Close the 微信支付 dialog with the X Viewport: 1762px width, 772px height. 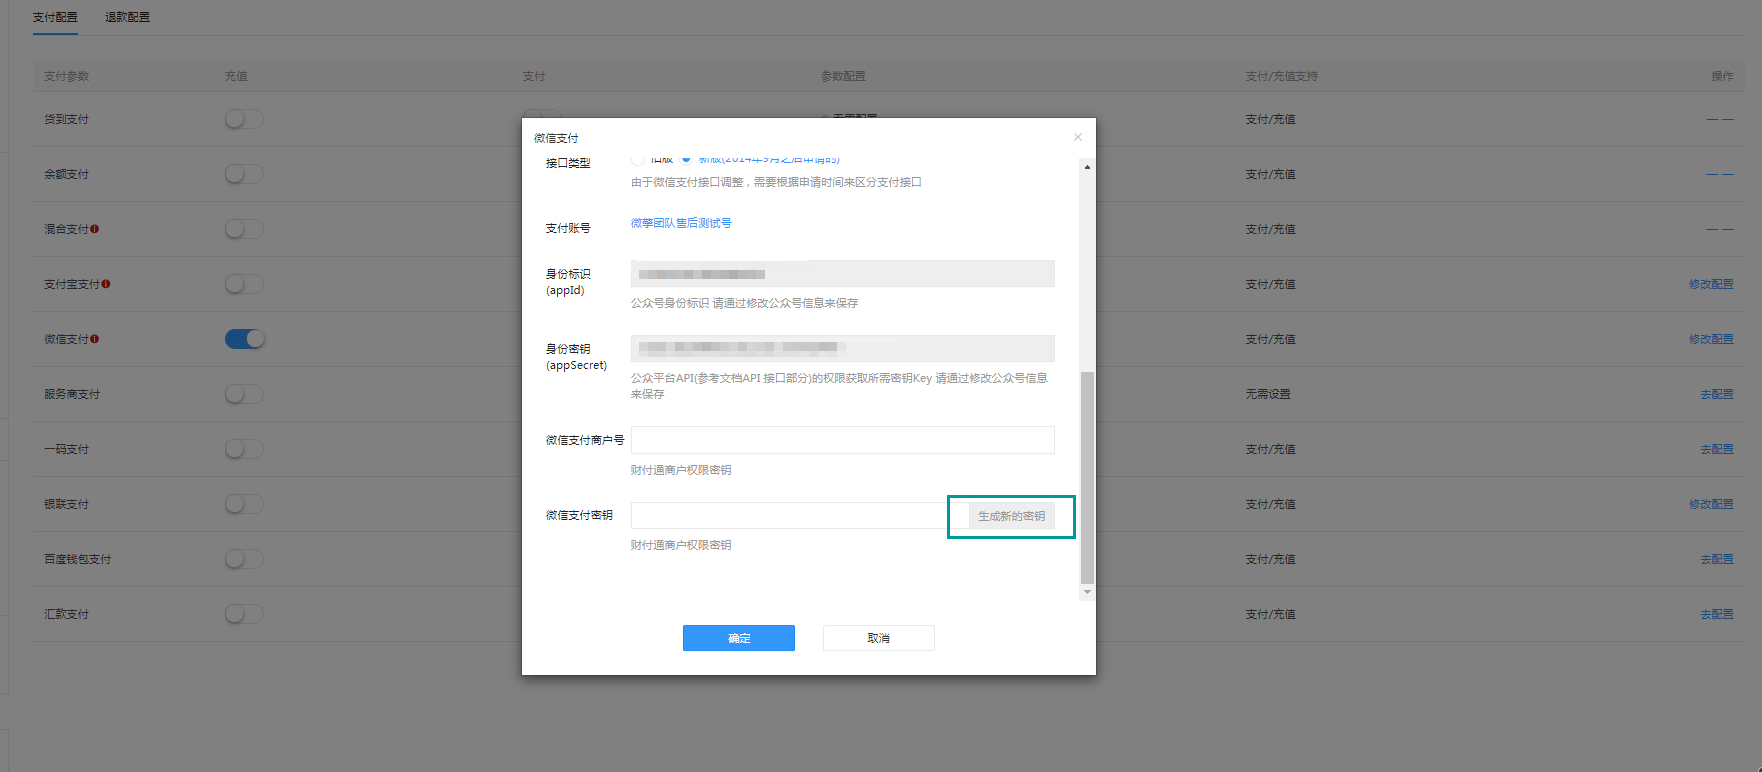(x=1077, y=137)
